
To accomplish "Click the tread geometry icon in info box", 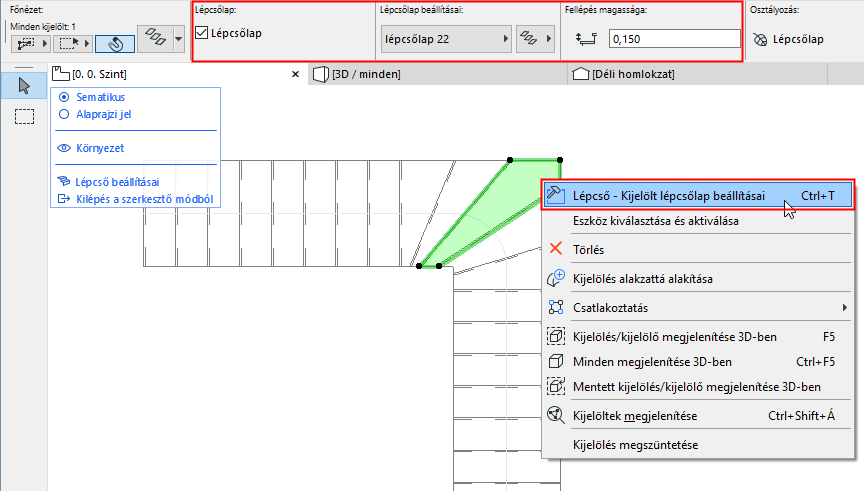I will [x=155, y=37].
